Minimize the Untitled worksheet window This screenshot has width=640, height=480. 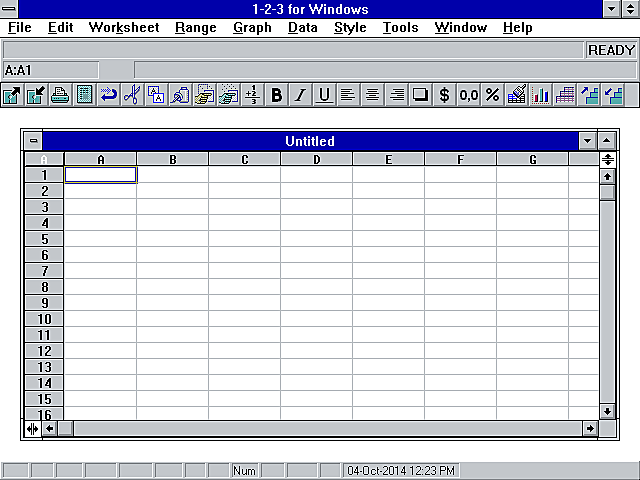click(x=587, y=141)
